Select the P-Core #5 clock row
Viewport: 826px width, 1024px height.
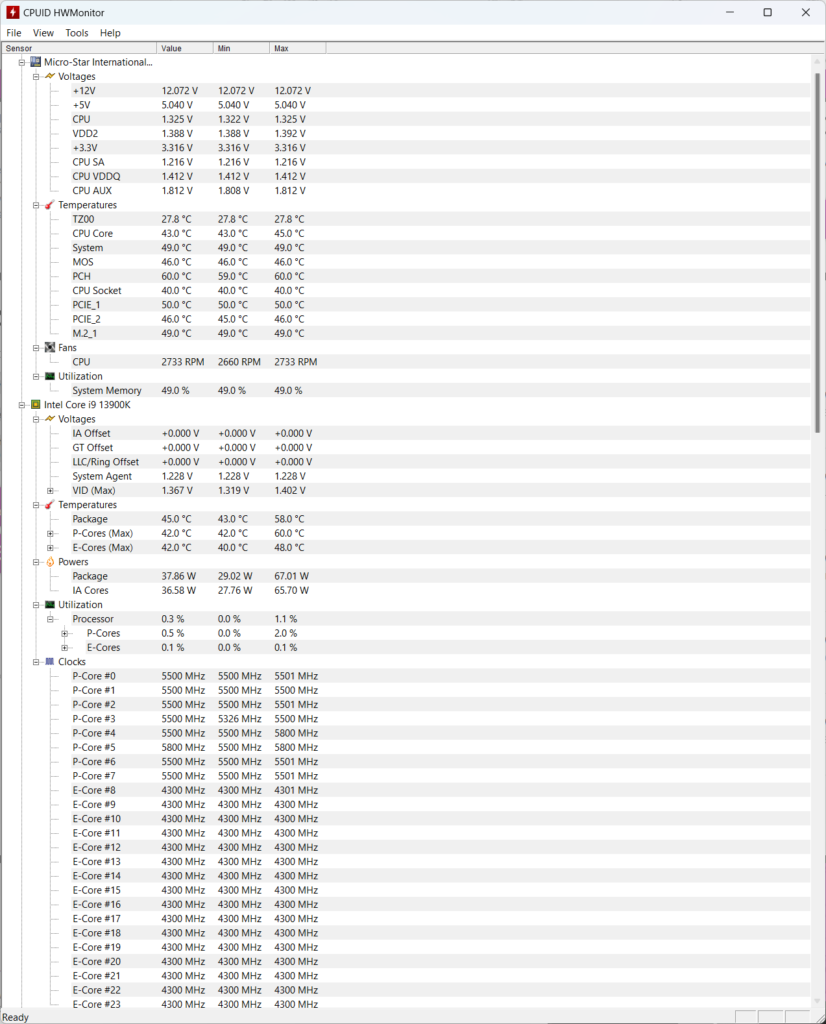pos(94,747)
